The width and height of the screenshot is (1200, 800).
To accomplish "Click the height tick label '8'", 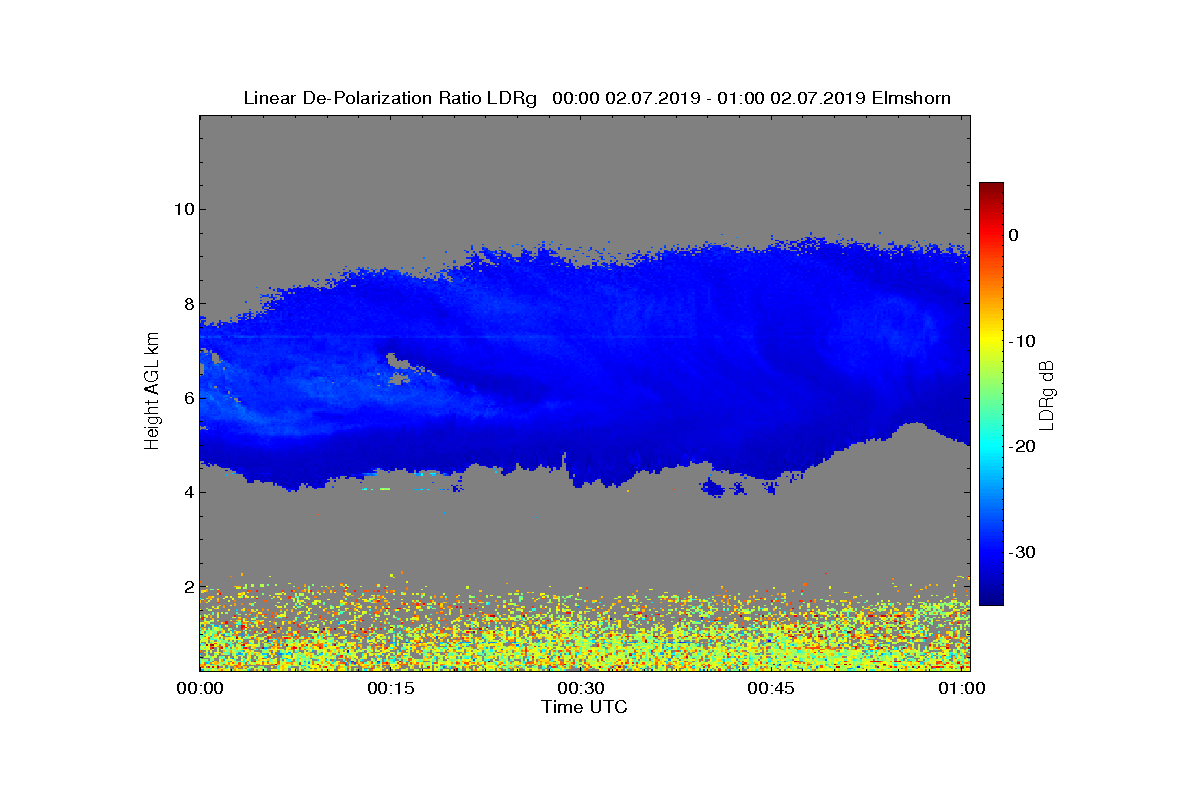I will coord(187,304).
